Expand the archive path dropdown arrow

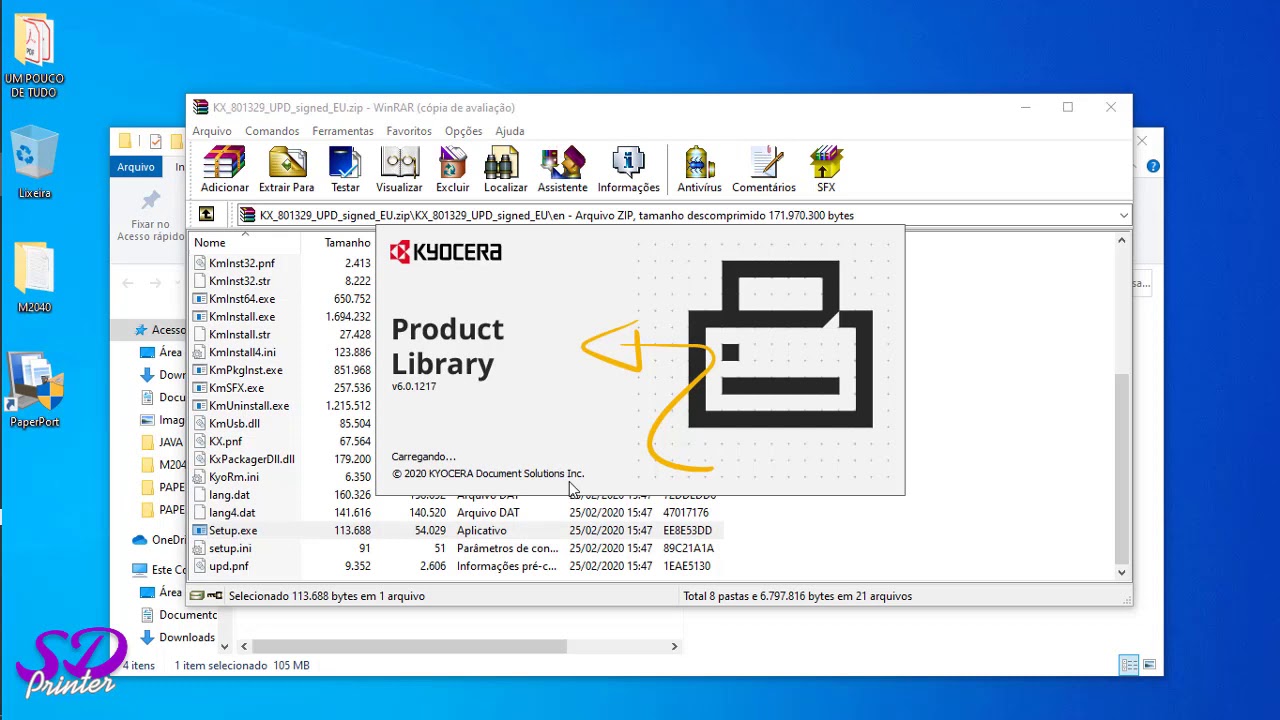(x=1123, y=215)
